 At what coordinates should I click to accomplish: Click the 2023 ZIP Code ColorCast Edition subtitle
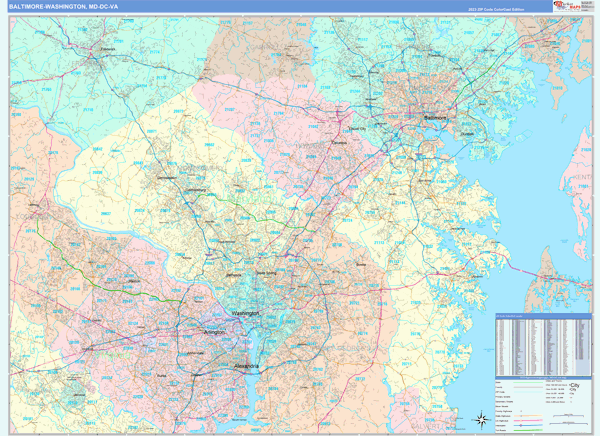pyautogui.click(x=496, y=10)
